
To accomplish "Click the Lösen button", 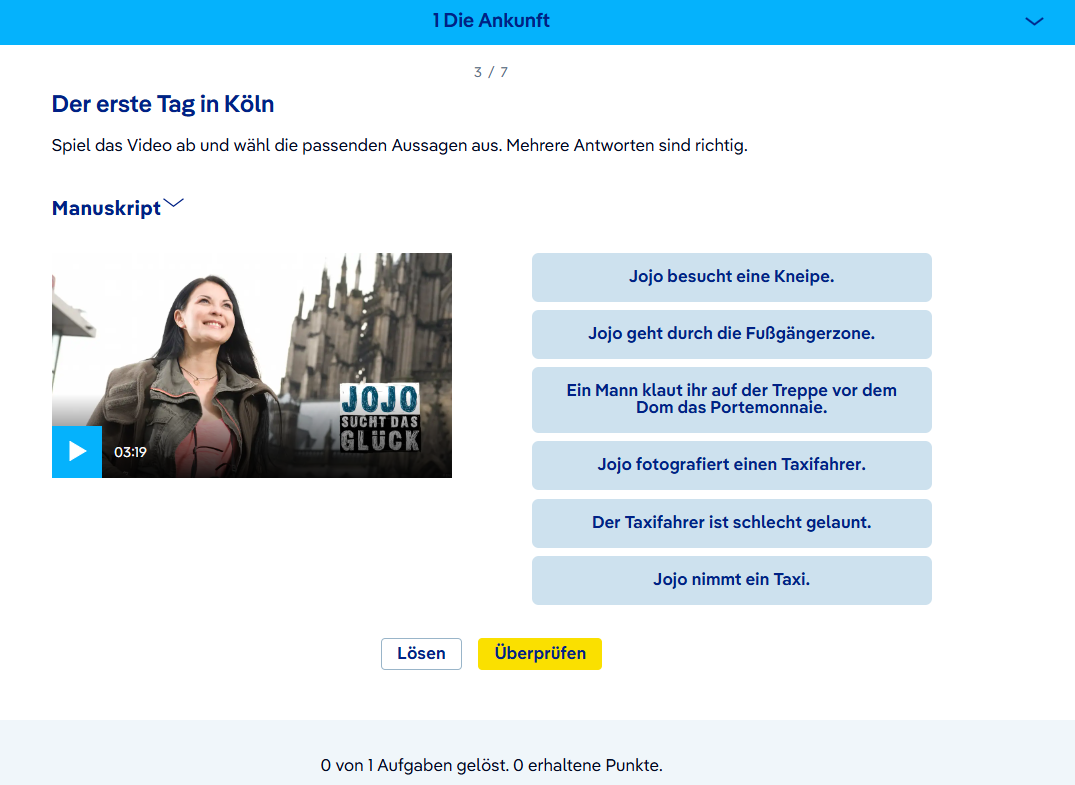I will [x=422, y=653].
